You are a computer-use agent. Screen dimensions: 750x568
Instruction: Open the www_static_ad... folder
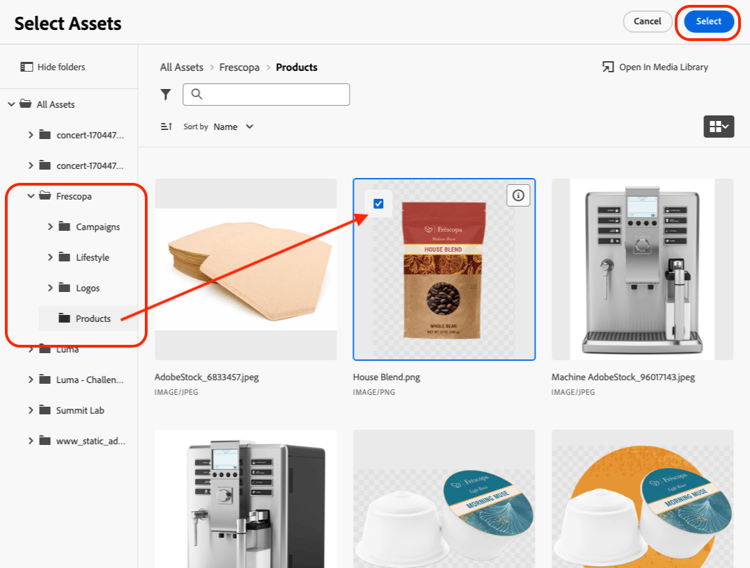(90, 441)
